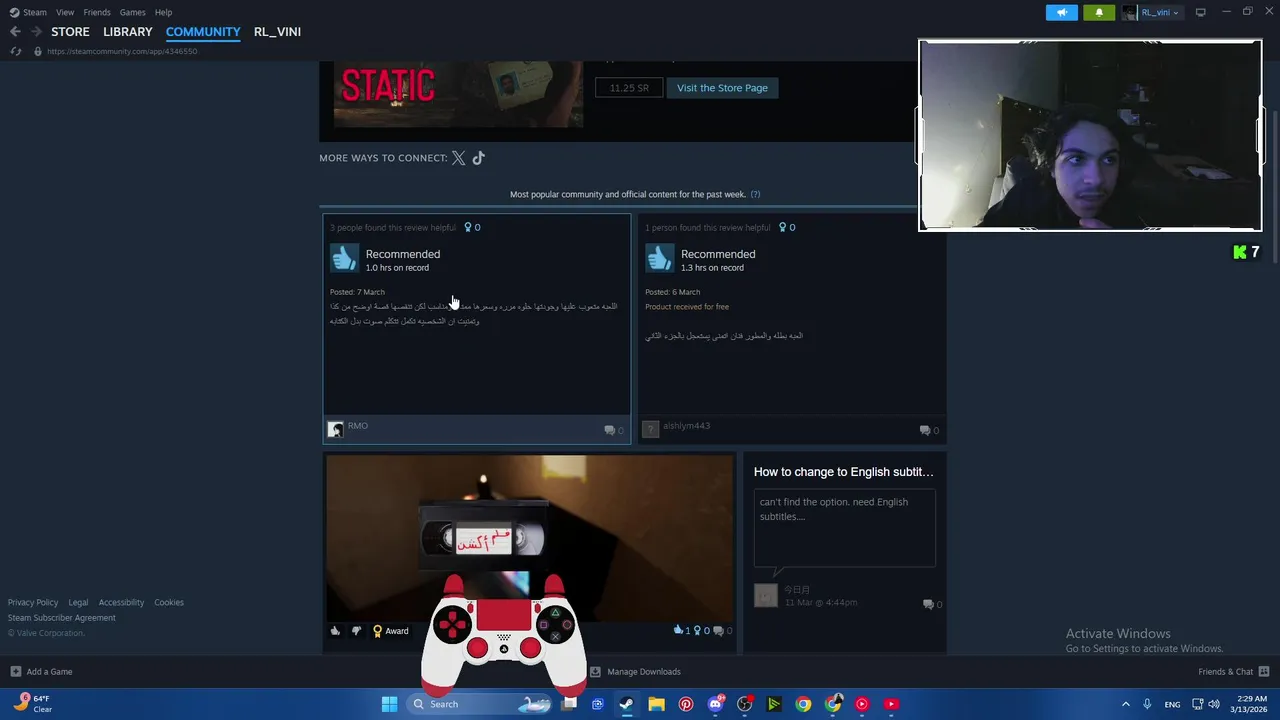The height and width of the screenshot is (720, 1280).
Task: Open File Explorer from the taskbar
Action: point(656,704)
